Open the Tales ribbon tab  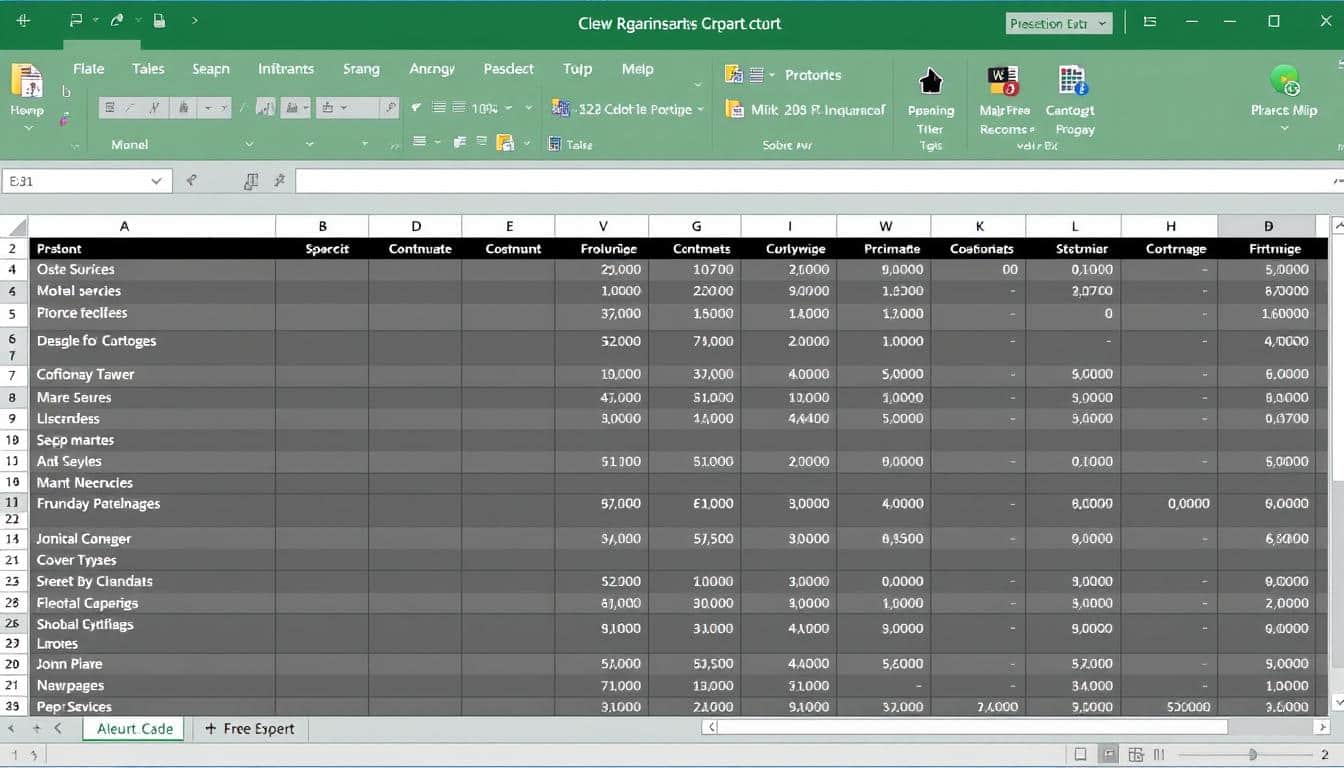click(x=148, y=69)
